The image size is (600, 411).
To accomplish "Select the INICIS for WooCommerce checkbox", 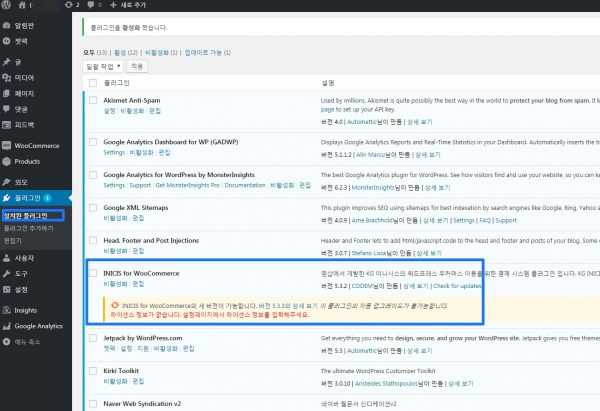I will [x=93, y=272].
